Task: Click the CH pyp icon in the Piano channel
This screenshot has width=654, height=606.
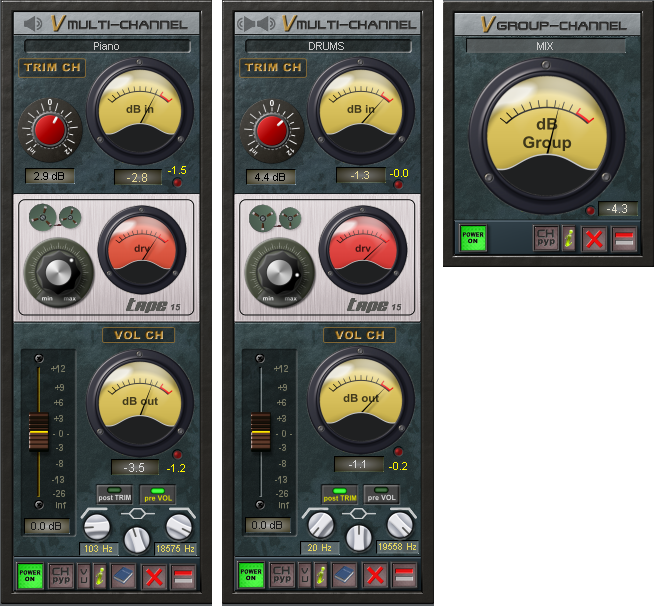Action: point(60,575)
